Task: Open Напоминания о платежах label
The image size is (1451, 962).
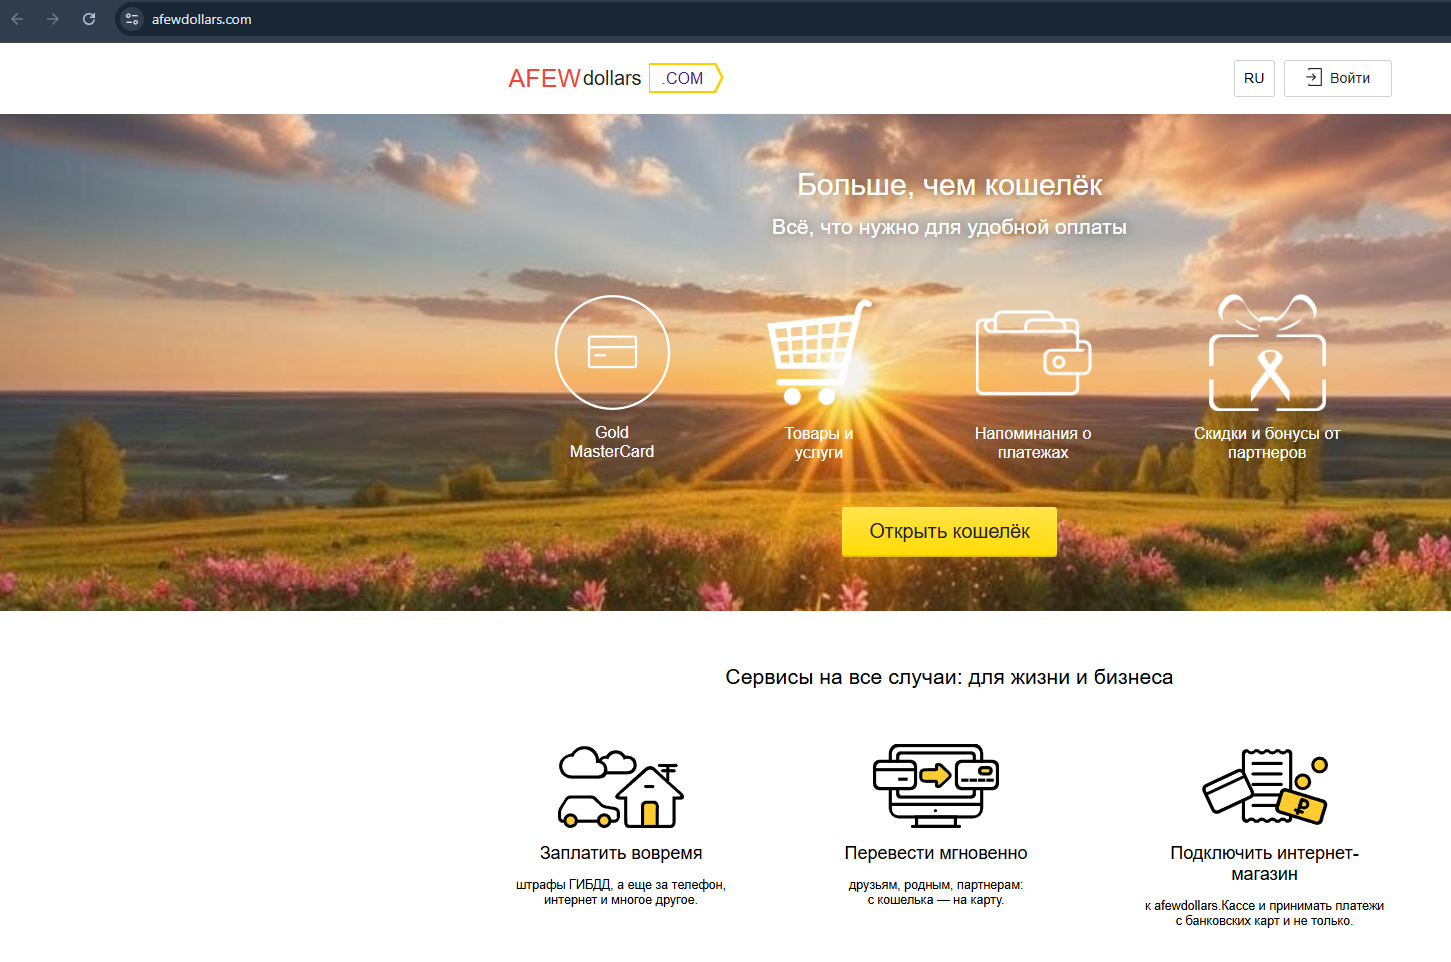Action: (x=1033, y=443)
